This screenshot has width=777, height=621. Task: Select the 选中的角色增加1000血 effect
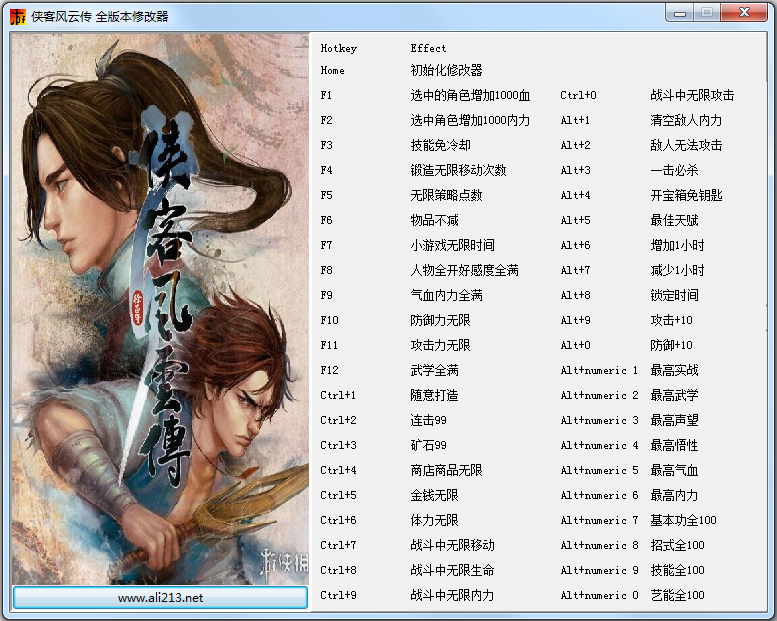click(x=470, y=96)
